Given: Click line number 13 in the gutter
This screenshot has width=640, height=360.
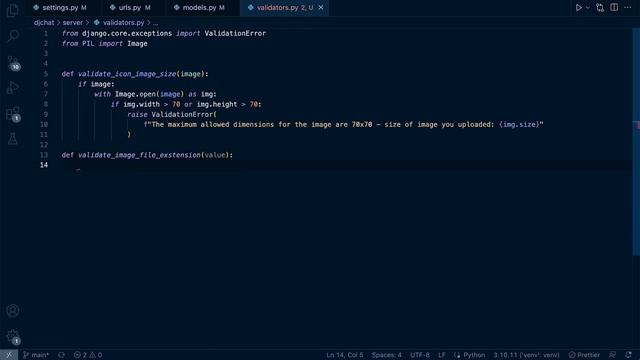Looking at the screenshot, I should pos(44,155).
